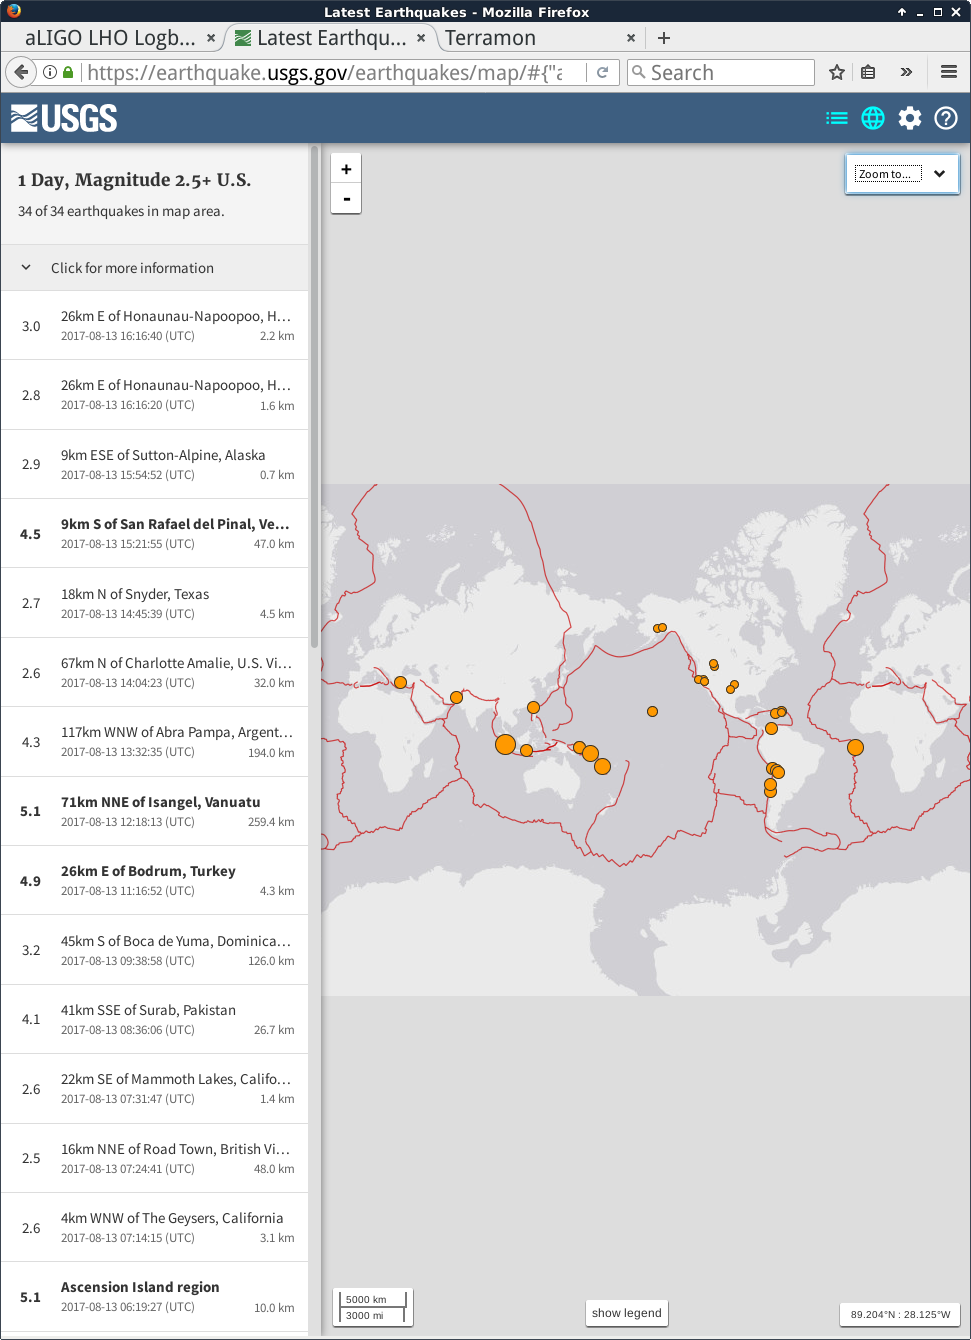Screen dimensions: 971x1340
Task: Show site information icon in address bar
Action: [49, 72]
